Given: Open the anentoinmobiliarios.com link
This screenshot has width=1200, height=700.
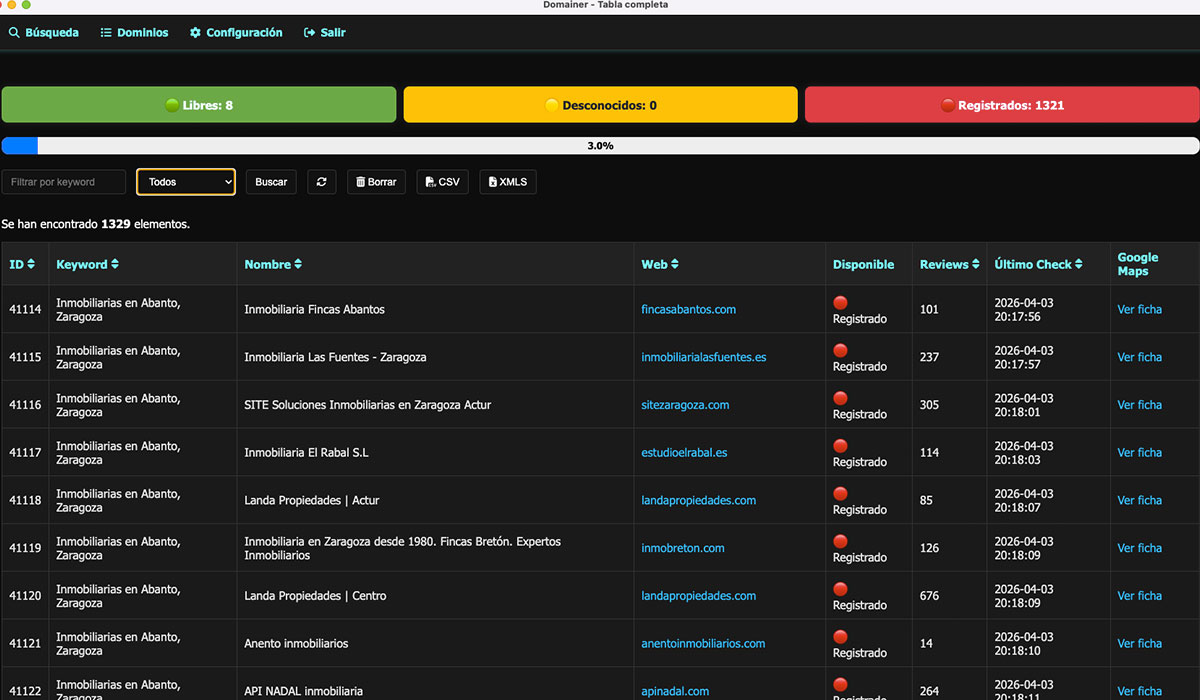Looking at the screenshot, I should click(703, 643).
